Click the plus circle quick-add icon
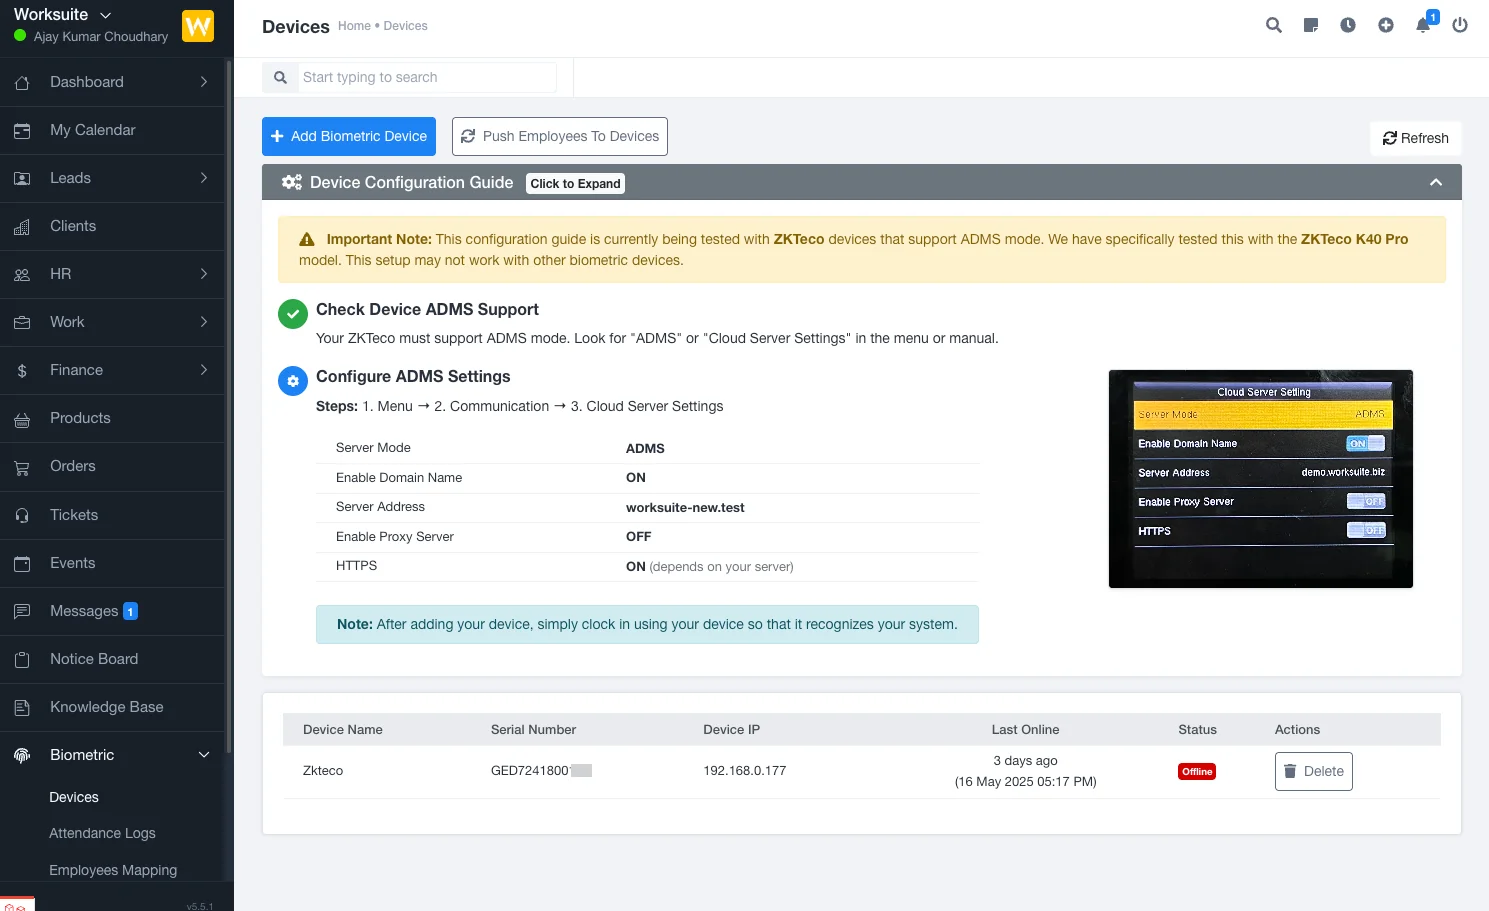1489x911 pixels. point(1385,25)
